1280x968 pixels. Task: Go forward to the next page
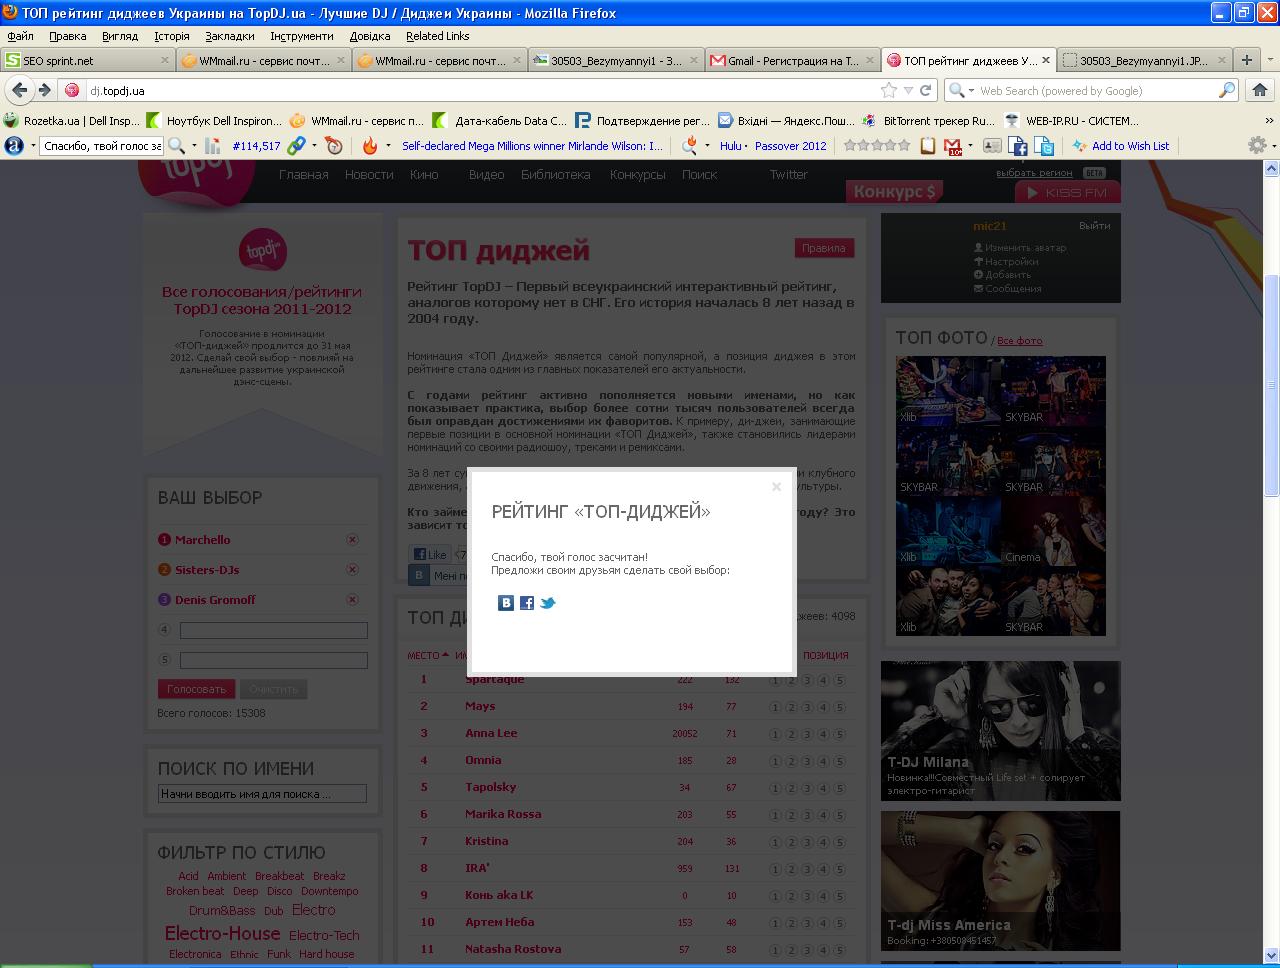coord(44,90)
